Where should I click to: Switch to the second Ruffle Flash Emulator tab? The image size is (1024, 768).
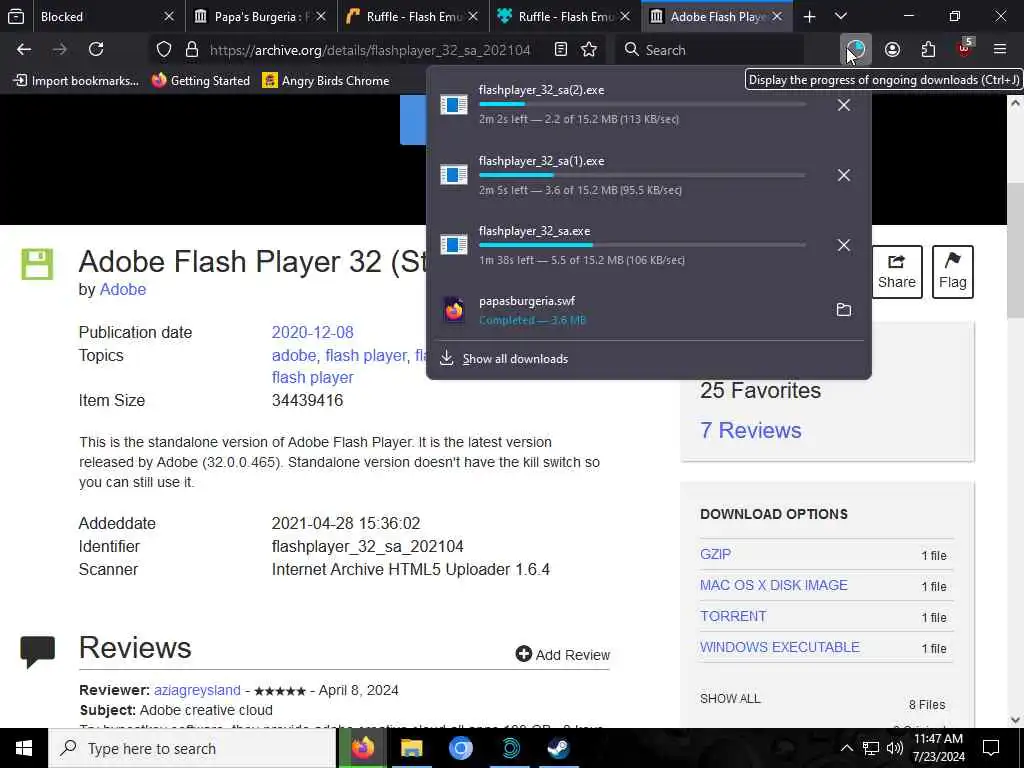coord(566,16)
